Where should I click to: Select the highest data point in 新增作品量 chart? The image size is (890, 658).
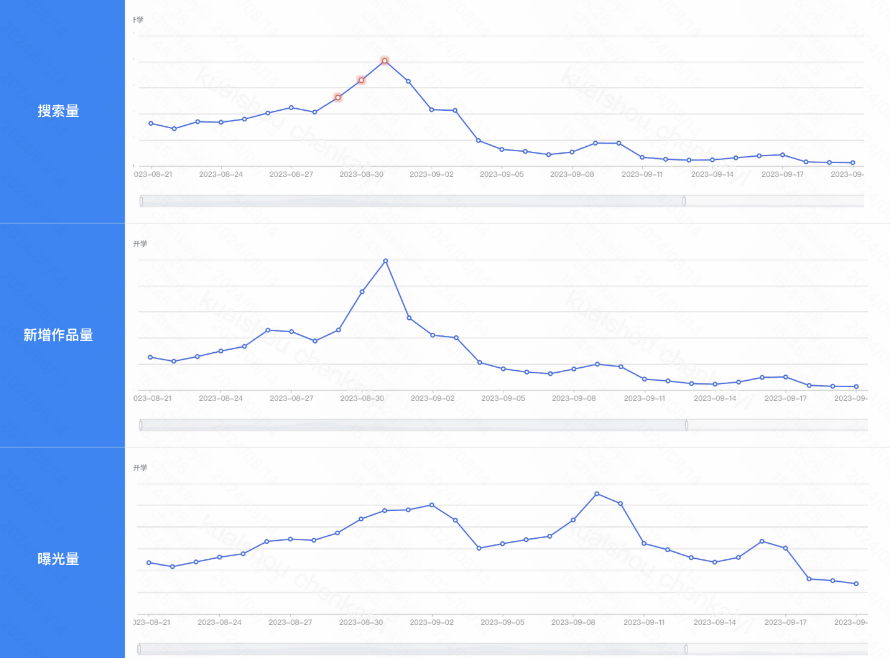[386, 261]
